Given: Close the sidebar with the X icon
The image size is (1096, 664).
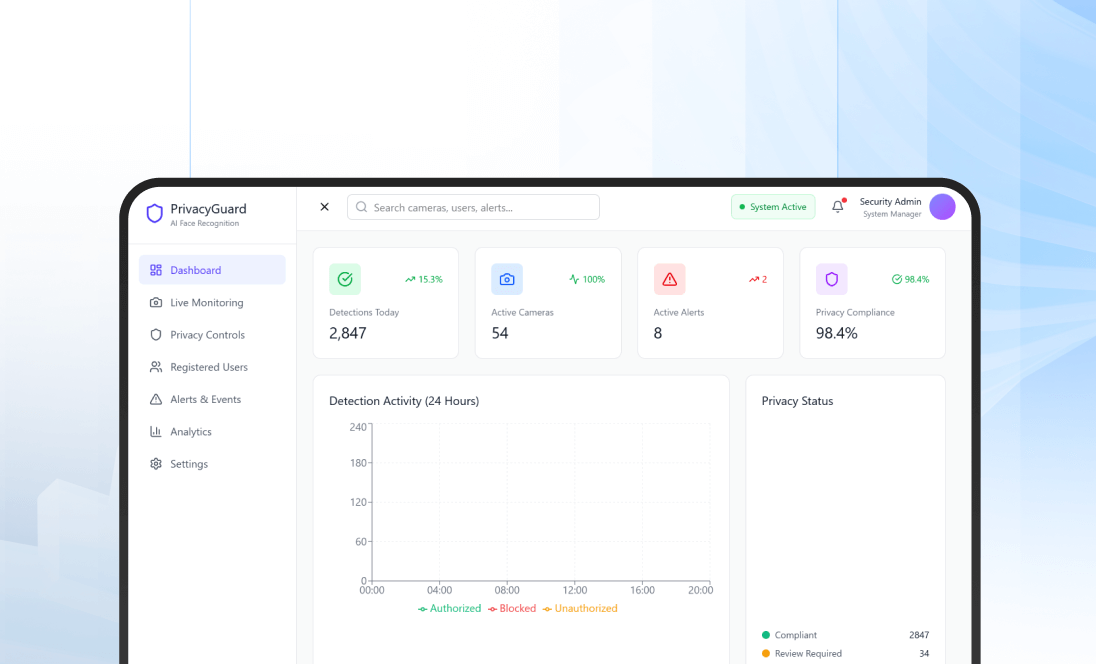Looking at the screenshot, I should [324, 207].
